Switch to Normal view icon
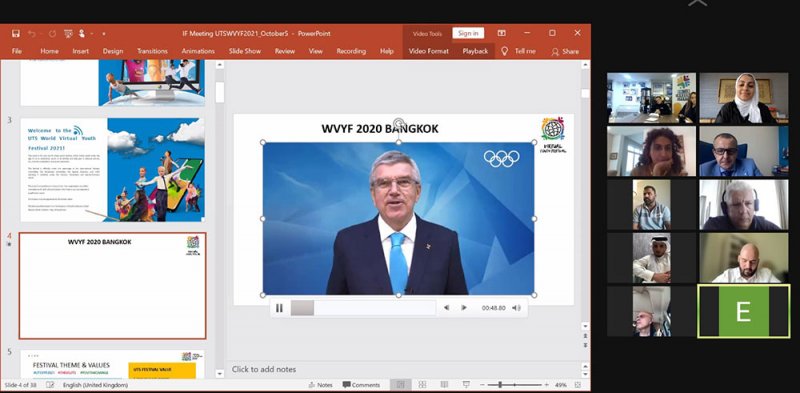The width and height of the screenshot is (800, 393). (401, 385)
